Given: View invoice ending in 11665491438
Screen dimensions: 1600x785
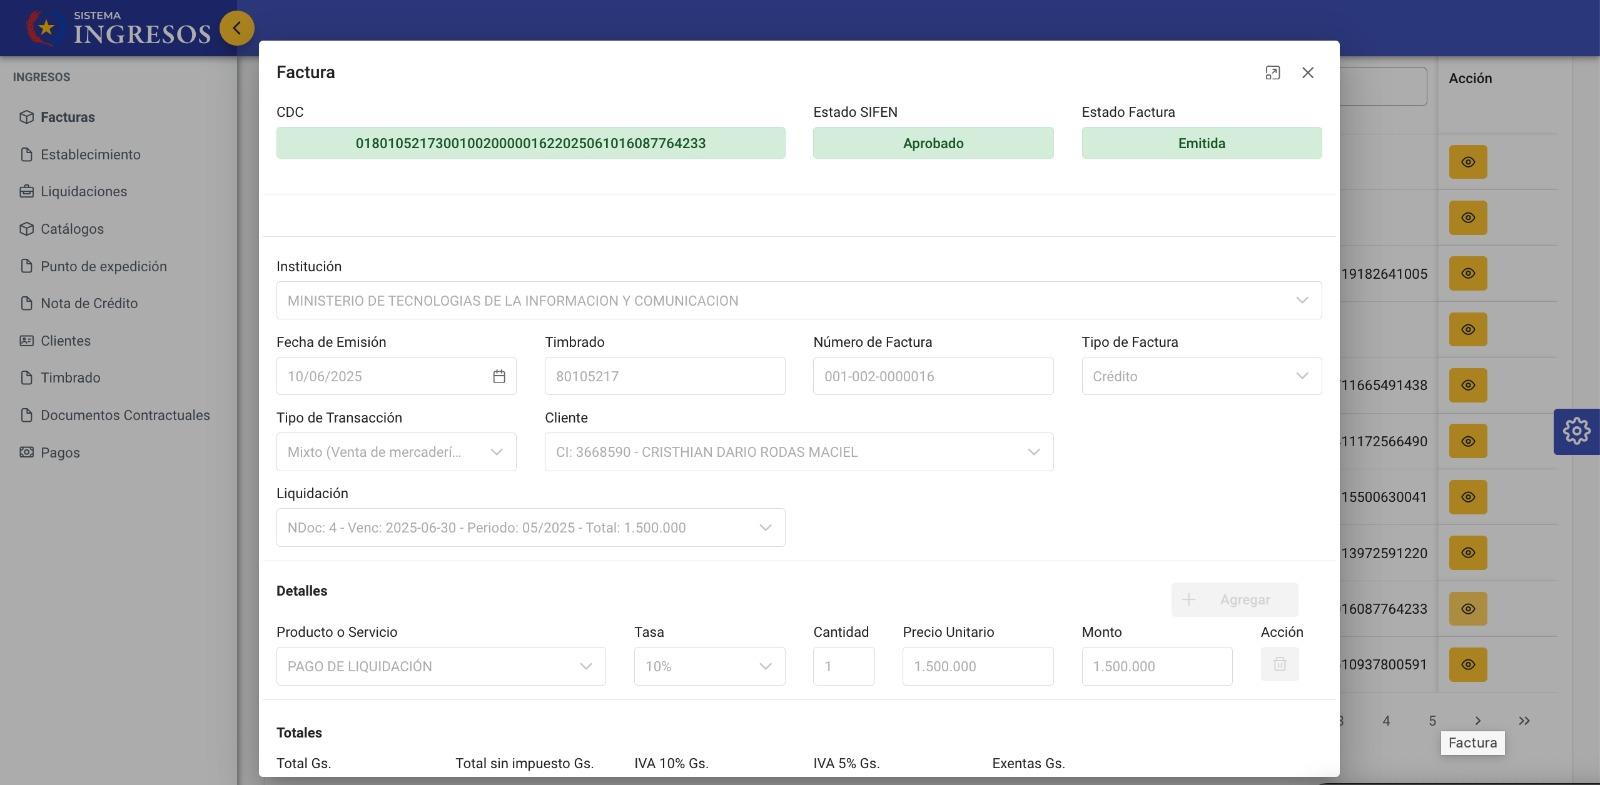Looking at the screenshot, I should point(1467,385).
